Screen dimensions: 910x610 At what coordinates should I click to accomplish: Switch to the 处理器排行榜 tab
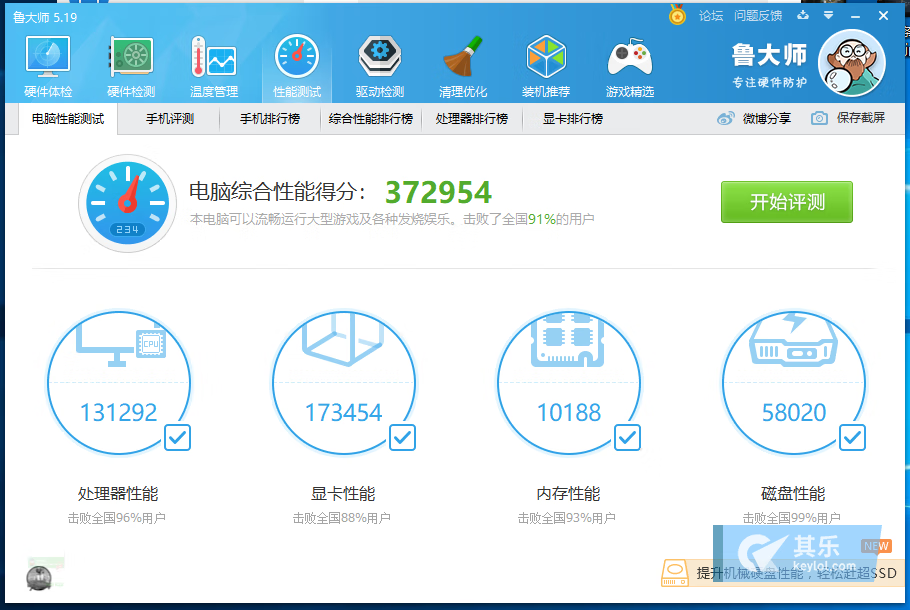(x=472, y=119)
